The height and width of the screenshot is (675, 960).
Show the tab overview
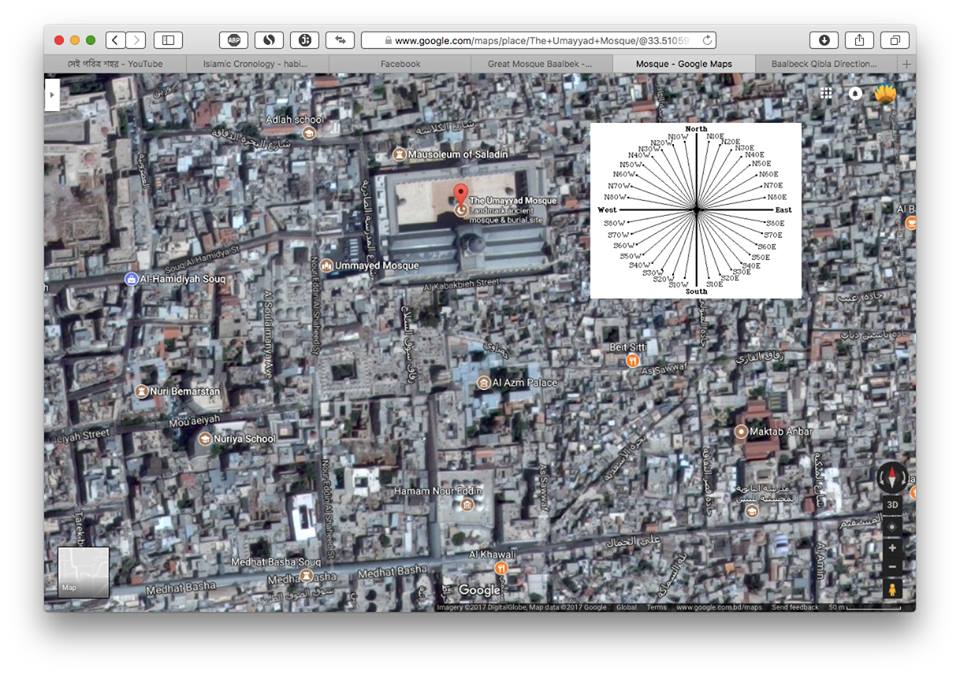[x=894, y=40]
